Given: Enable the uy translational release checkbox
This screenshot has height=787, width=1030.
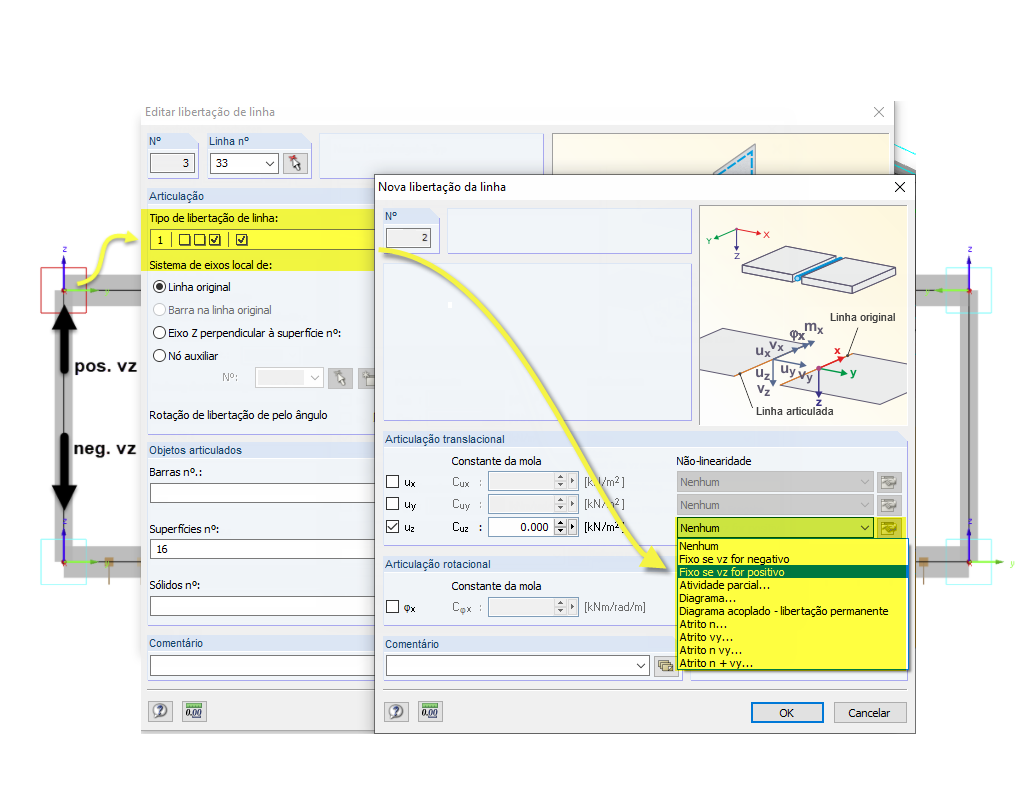Looking at the screenshot, I should pos(393,504).
